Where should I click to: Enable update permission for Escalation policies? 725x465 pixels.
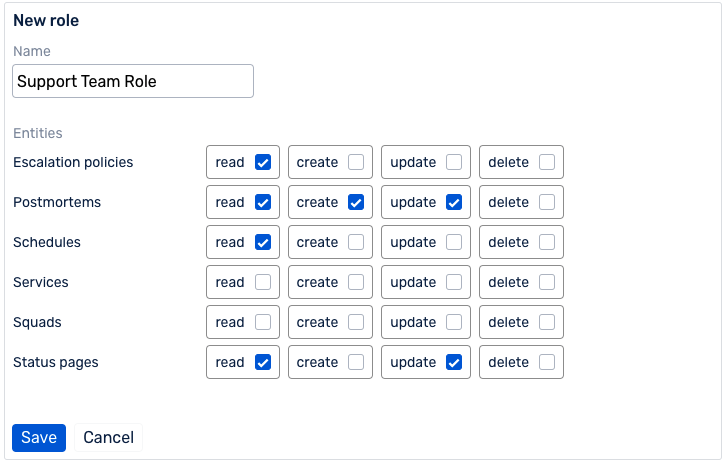454,162
